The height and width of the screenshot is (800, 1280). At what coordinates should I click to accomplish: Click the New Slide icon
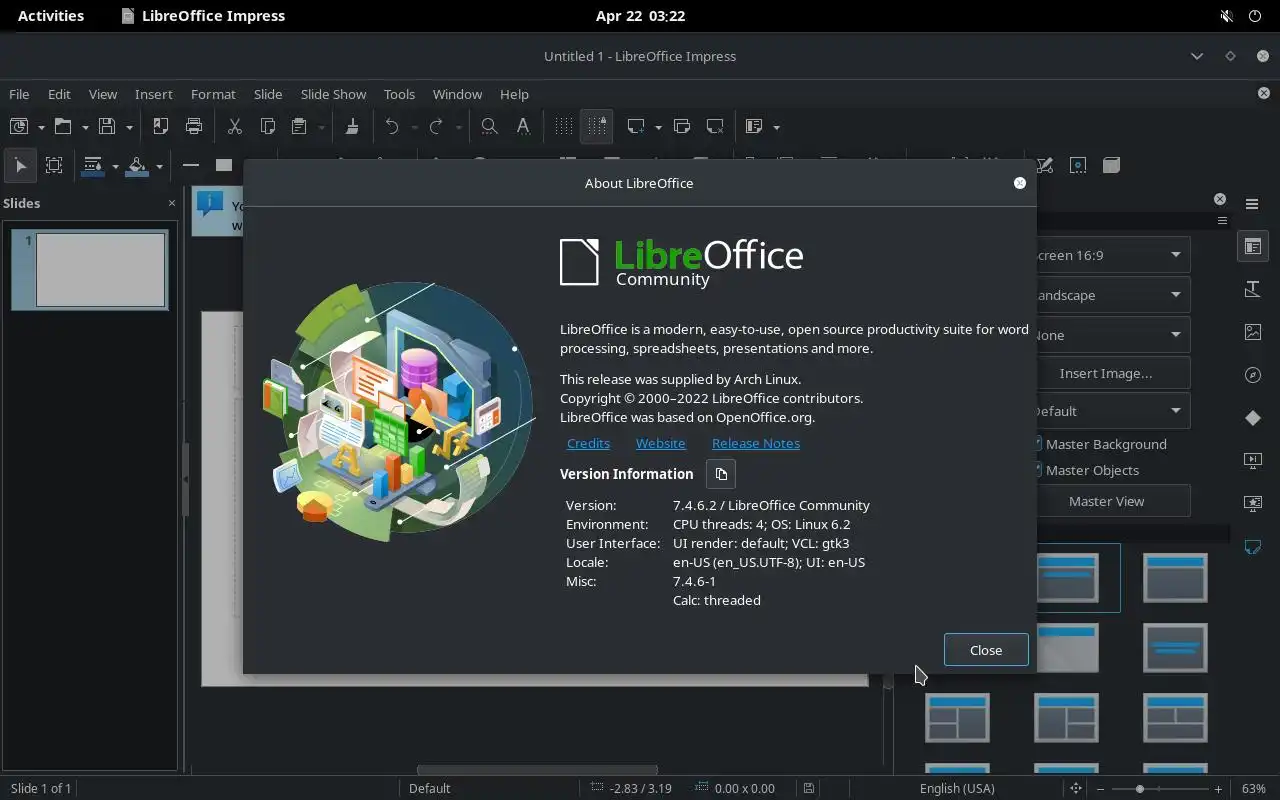pos(636,126)
